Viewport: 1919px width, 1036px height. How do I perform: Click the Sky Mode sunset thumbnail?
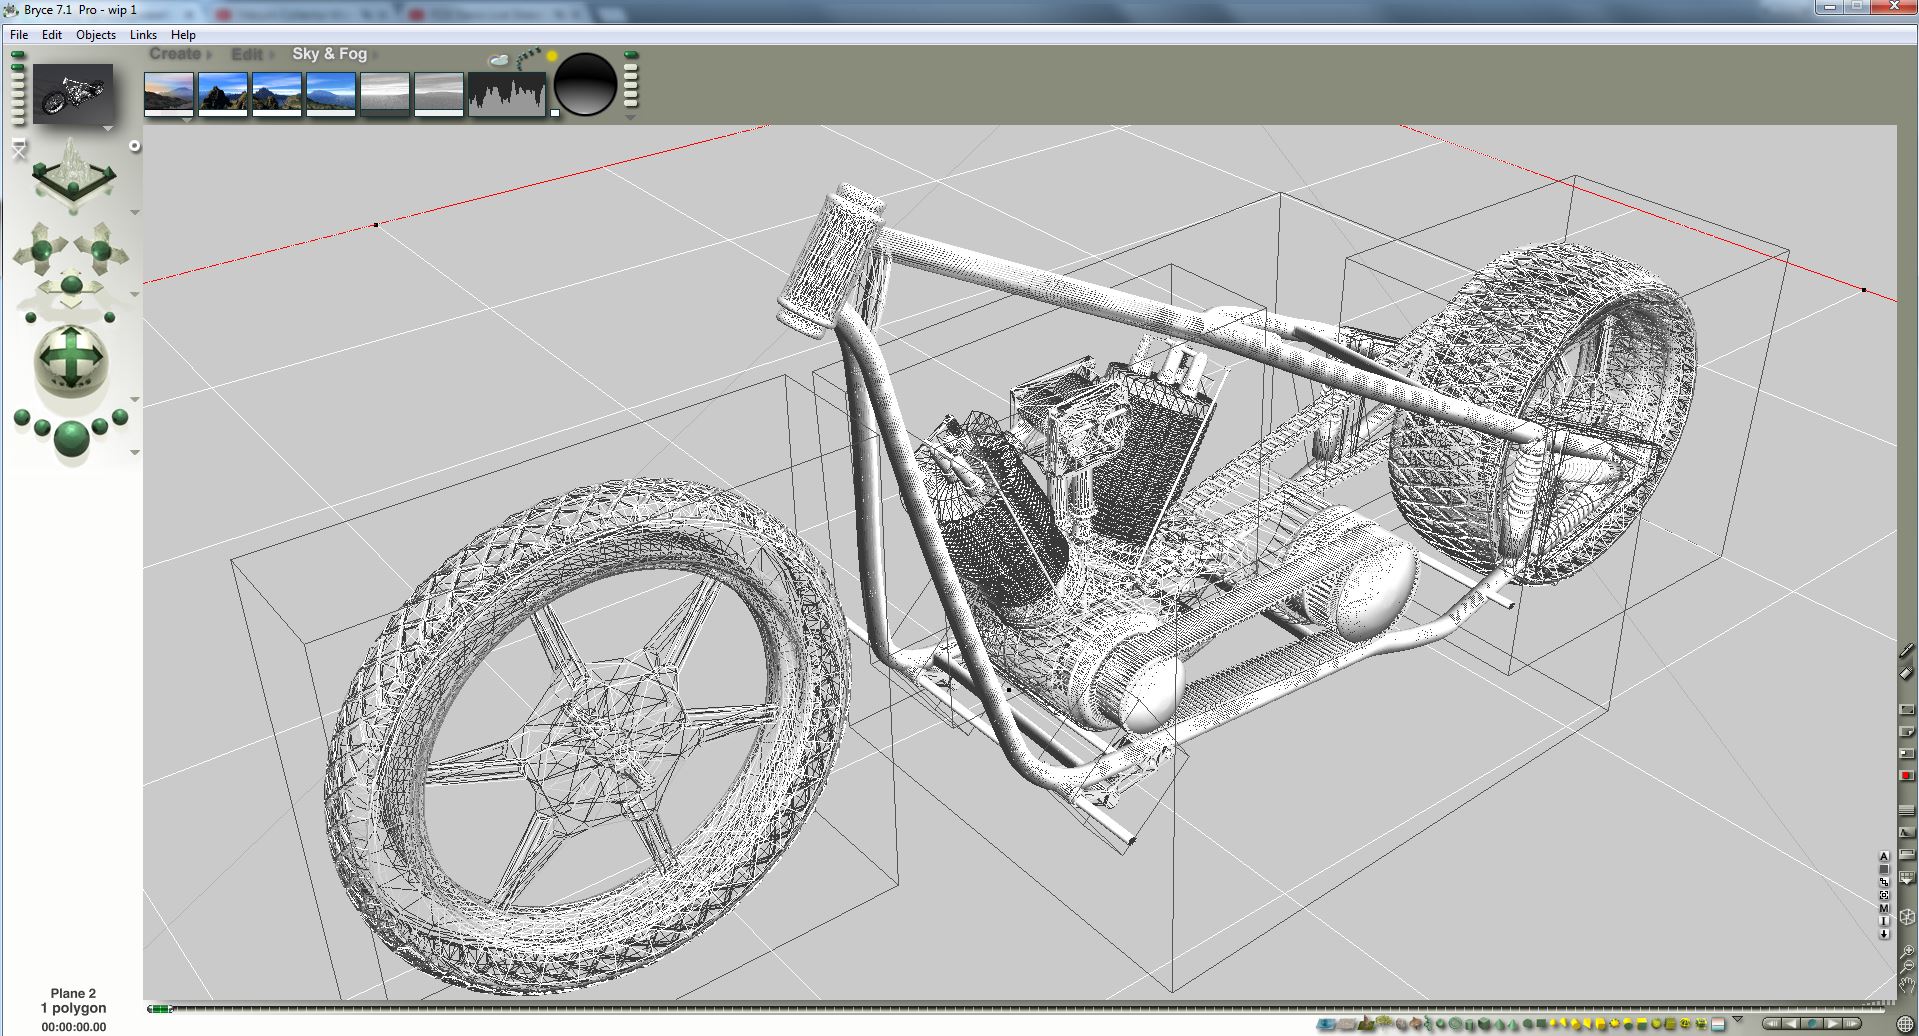tap(169, 93)
